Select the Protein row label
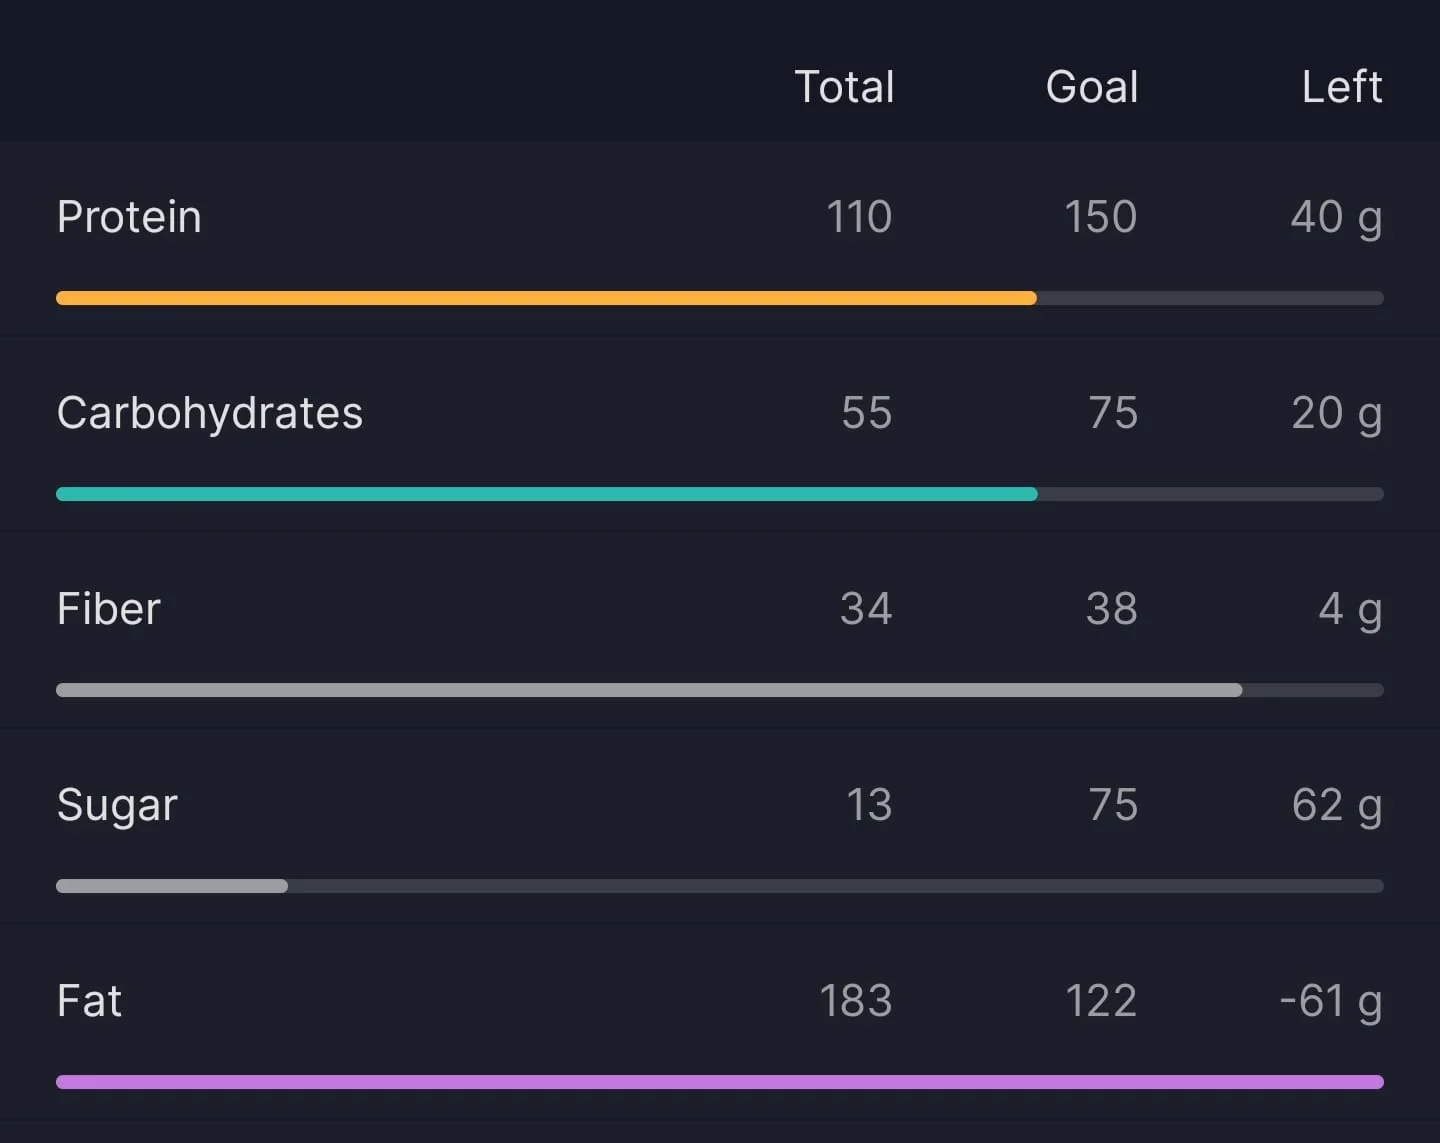Image resolution: width=1440 pixels, height=1143 pixels. tap(129, 217)
